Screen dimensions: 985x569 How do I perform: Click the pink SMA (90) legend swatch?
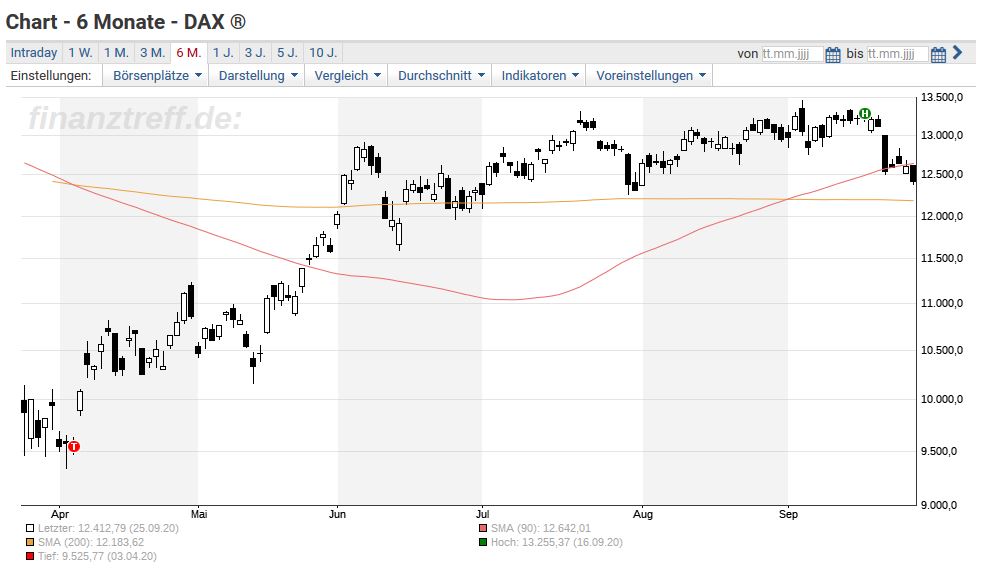[482, 528]
